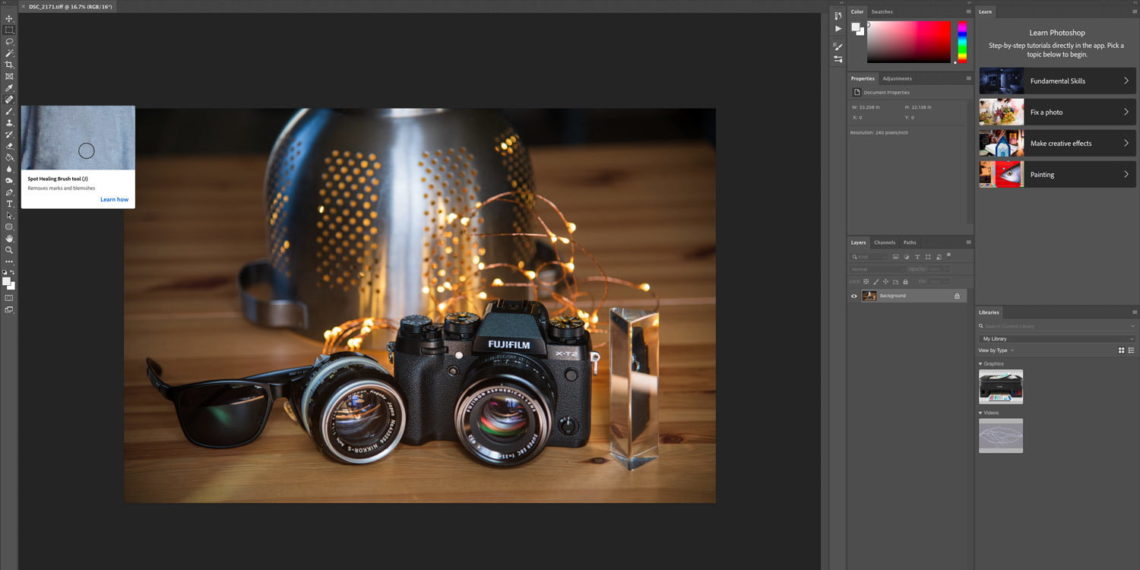Open the Adjustment sliders panel icon
This screenshot has height=570, width=1140.
(838, 59)
